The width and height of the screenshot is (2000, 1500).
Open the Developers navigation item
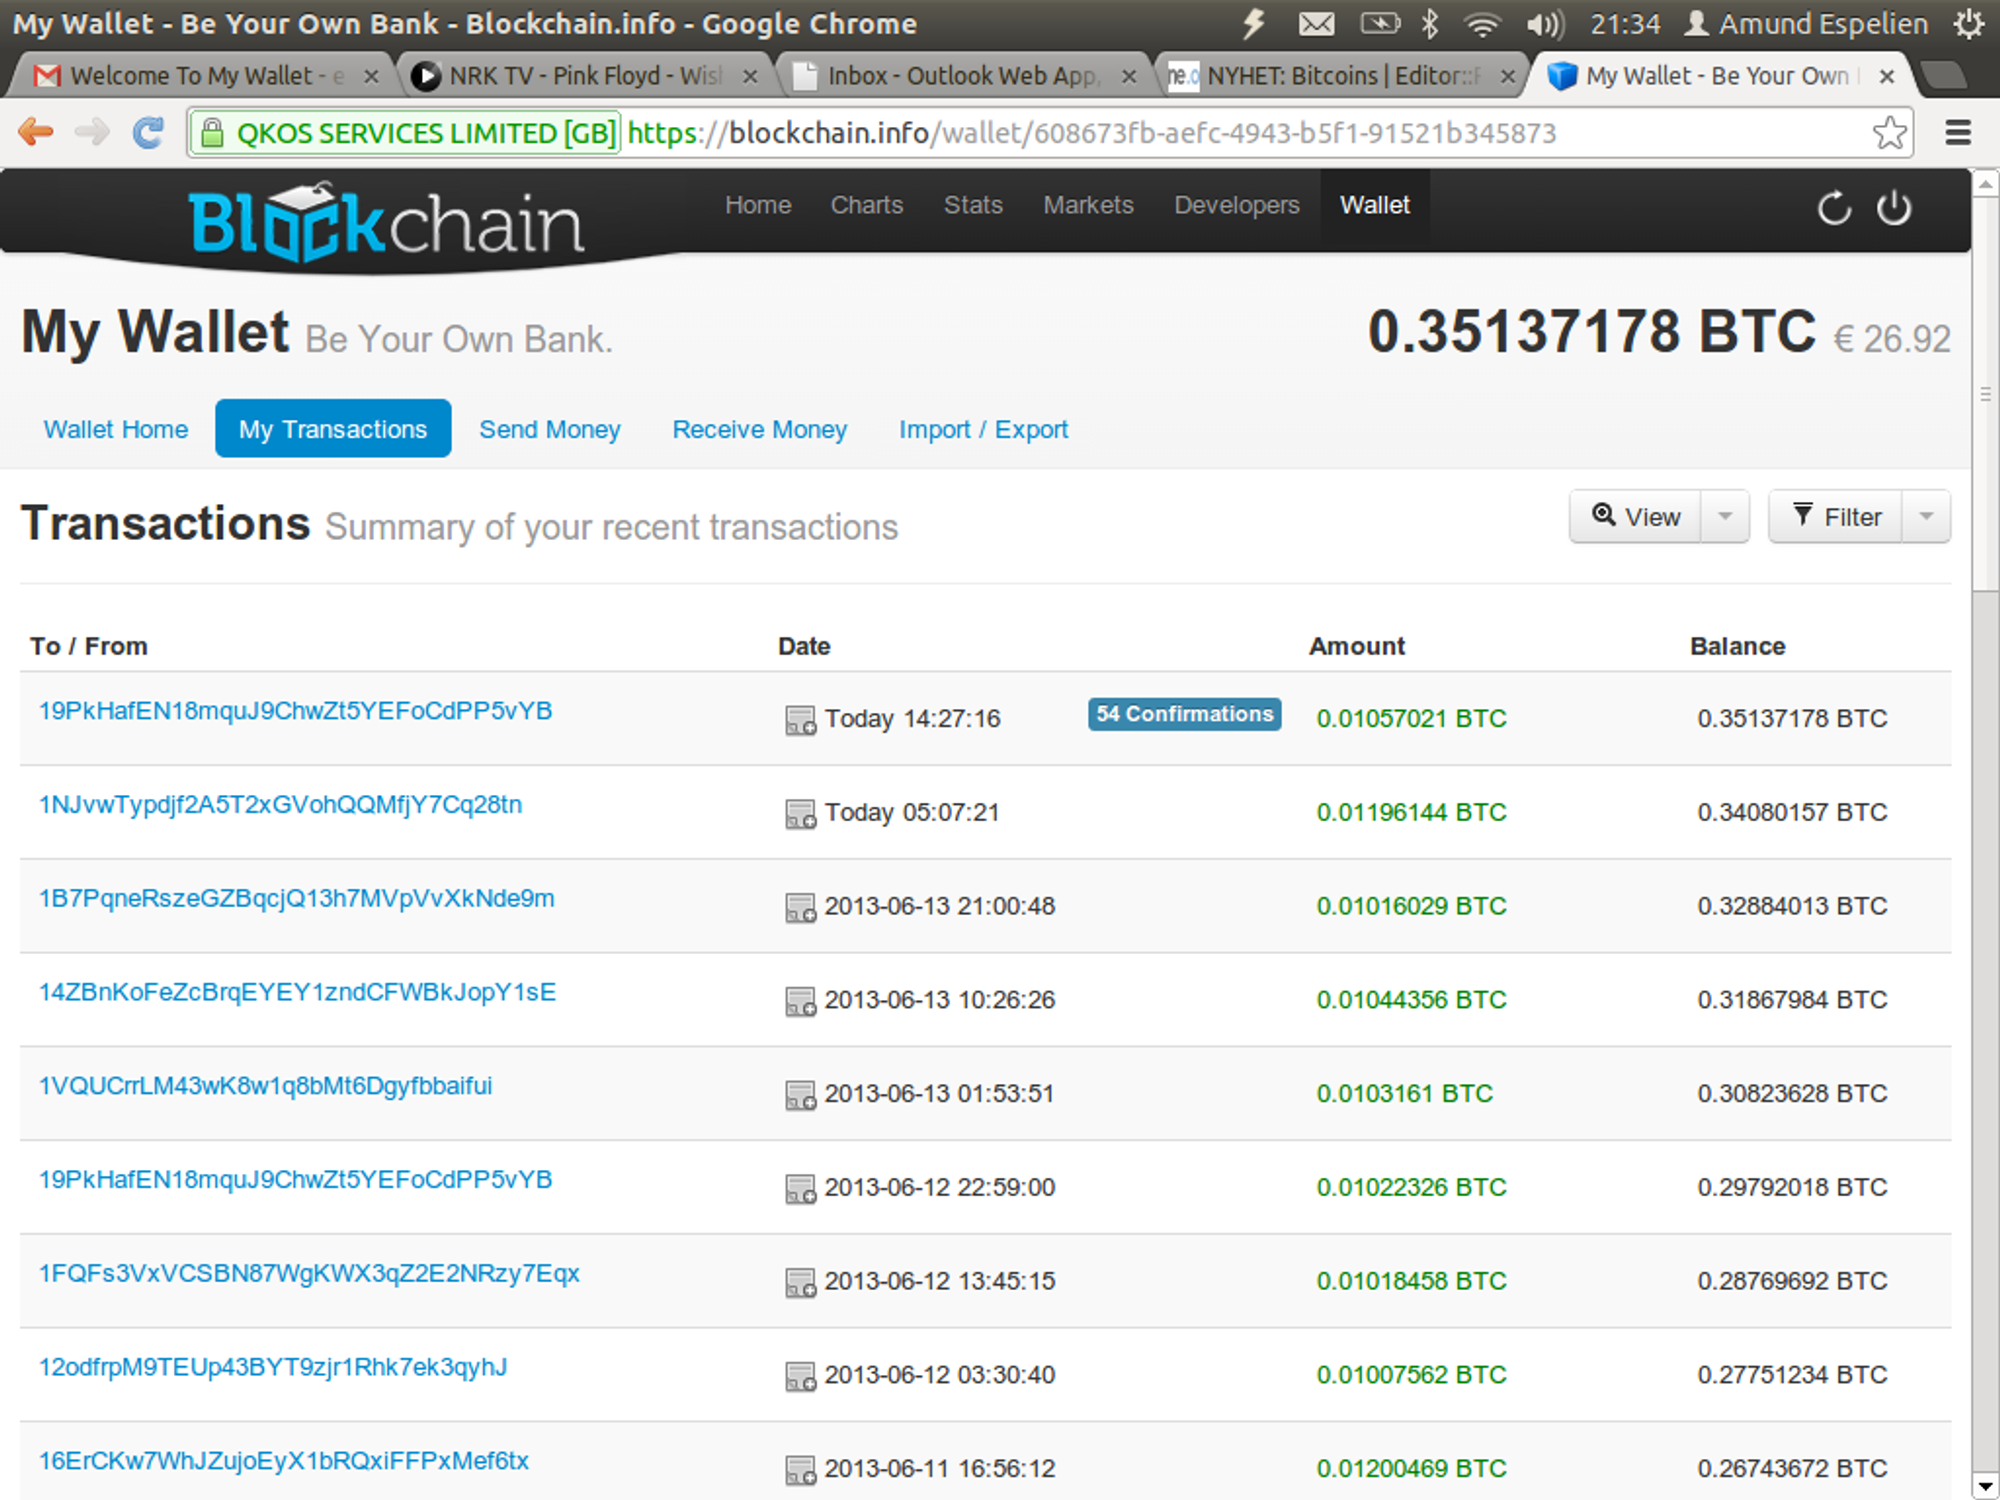pyautogui.click(x=1237, y=204)
